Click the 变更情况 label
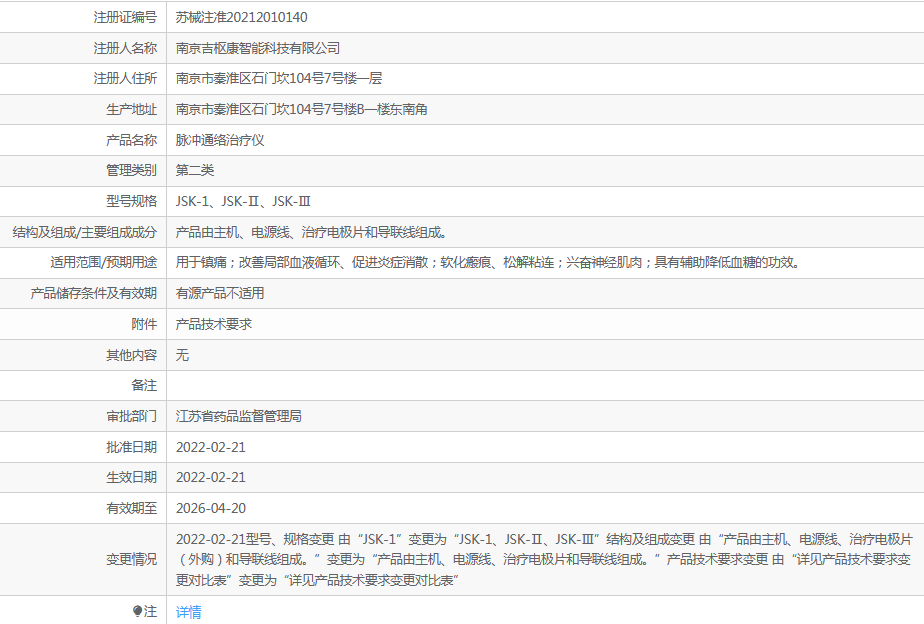Viewport: 924px width, 624px height. [131, 560]
